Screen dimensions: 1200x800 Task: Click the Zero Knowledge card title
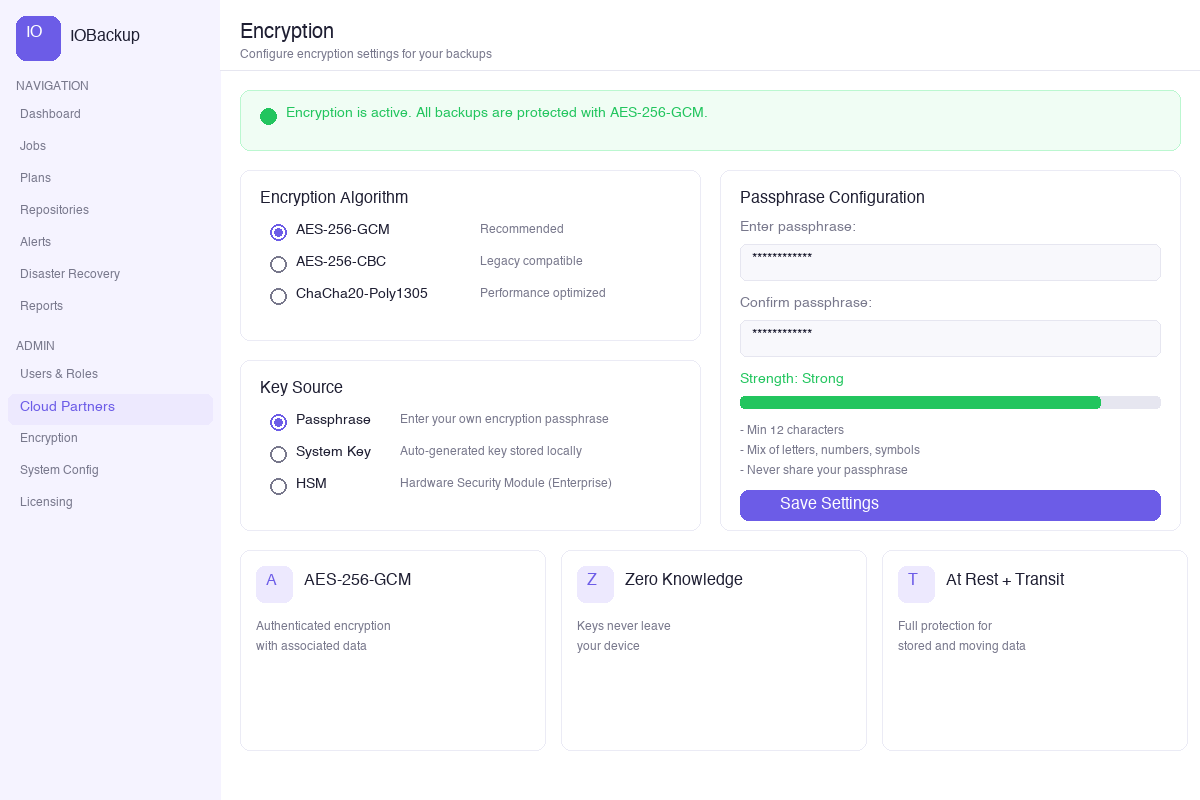point(684,579)
